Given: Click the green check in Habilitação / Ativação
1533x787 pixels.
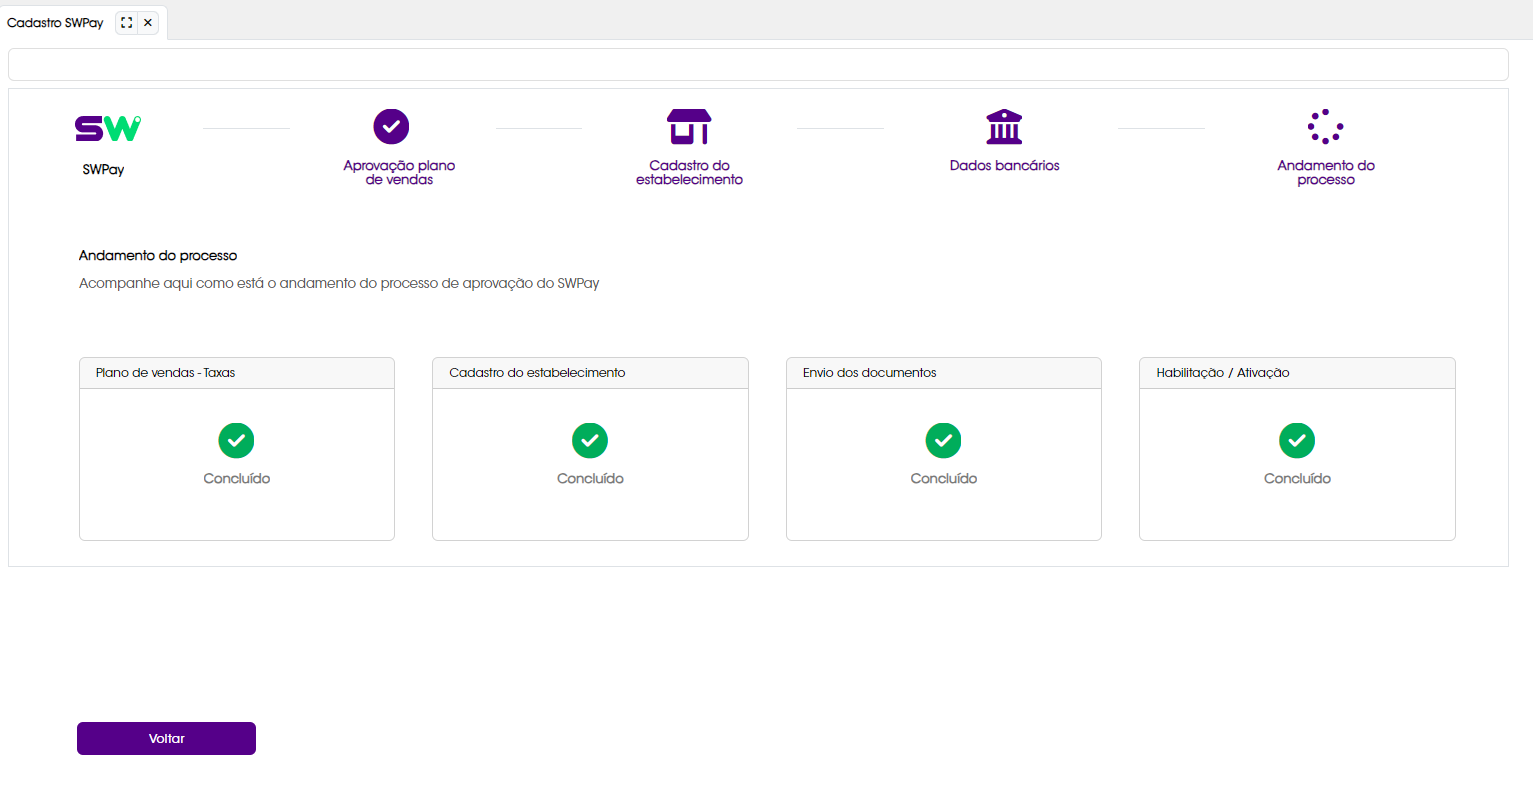Looking at the screenshot, I should click(1297, 440).
